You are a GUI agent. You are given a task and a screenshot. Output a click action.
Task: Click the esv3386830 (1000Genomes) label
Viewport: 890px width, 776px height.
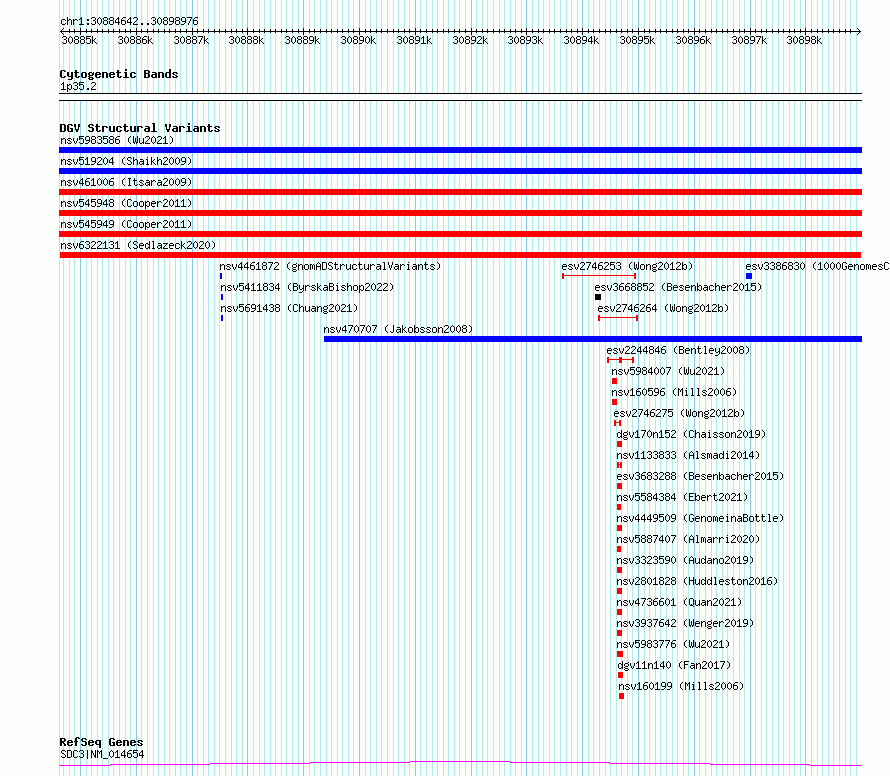(817, 266)
